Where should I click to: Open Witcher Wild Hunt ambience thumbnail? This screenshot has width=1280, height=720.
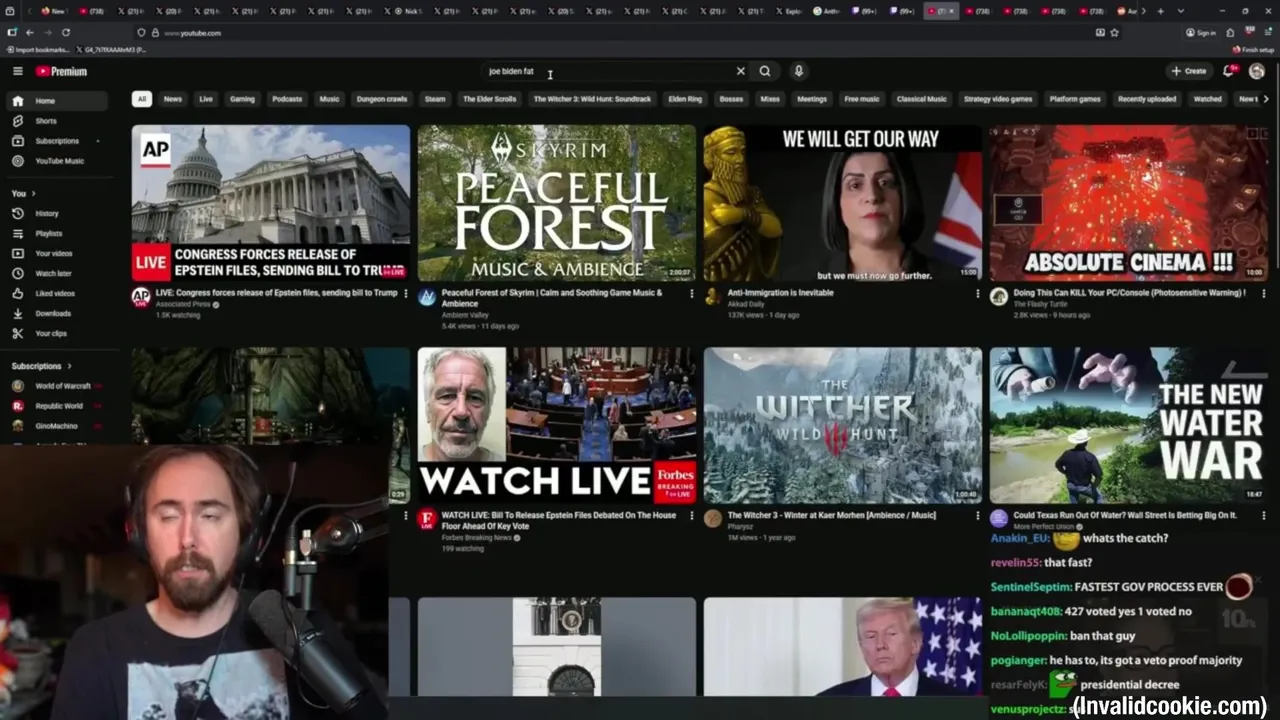pyautogui.click(x=843, y=425)
